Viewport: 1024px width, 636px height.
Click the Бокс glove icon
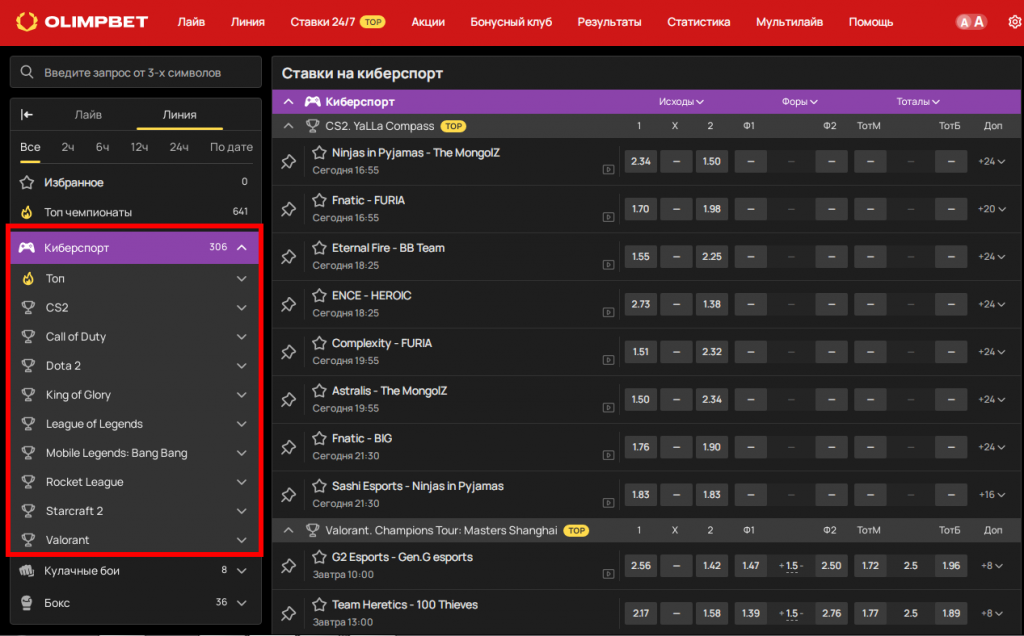coord(27,603)
